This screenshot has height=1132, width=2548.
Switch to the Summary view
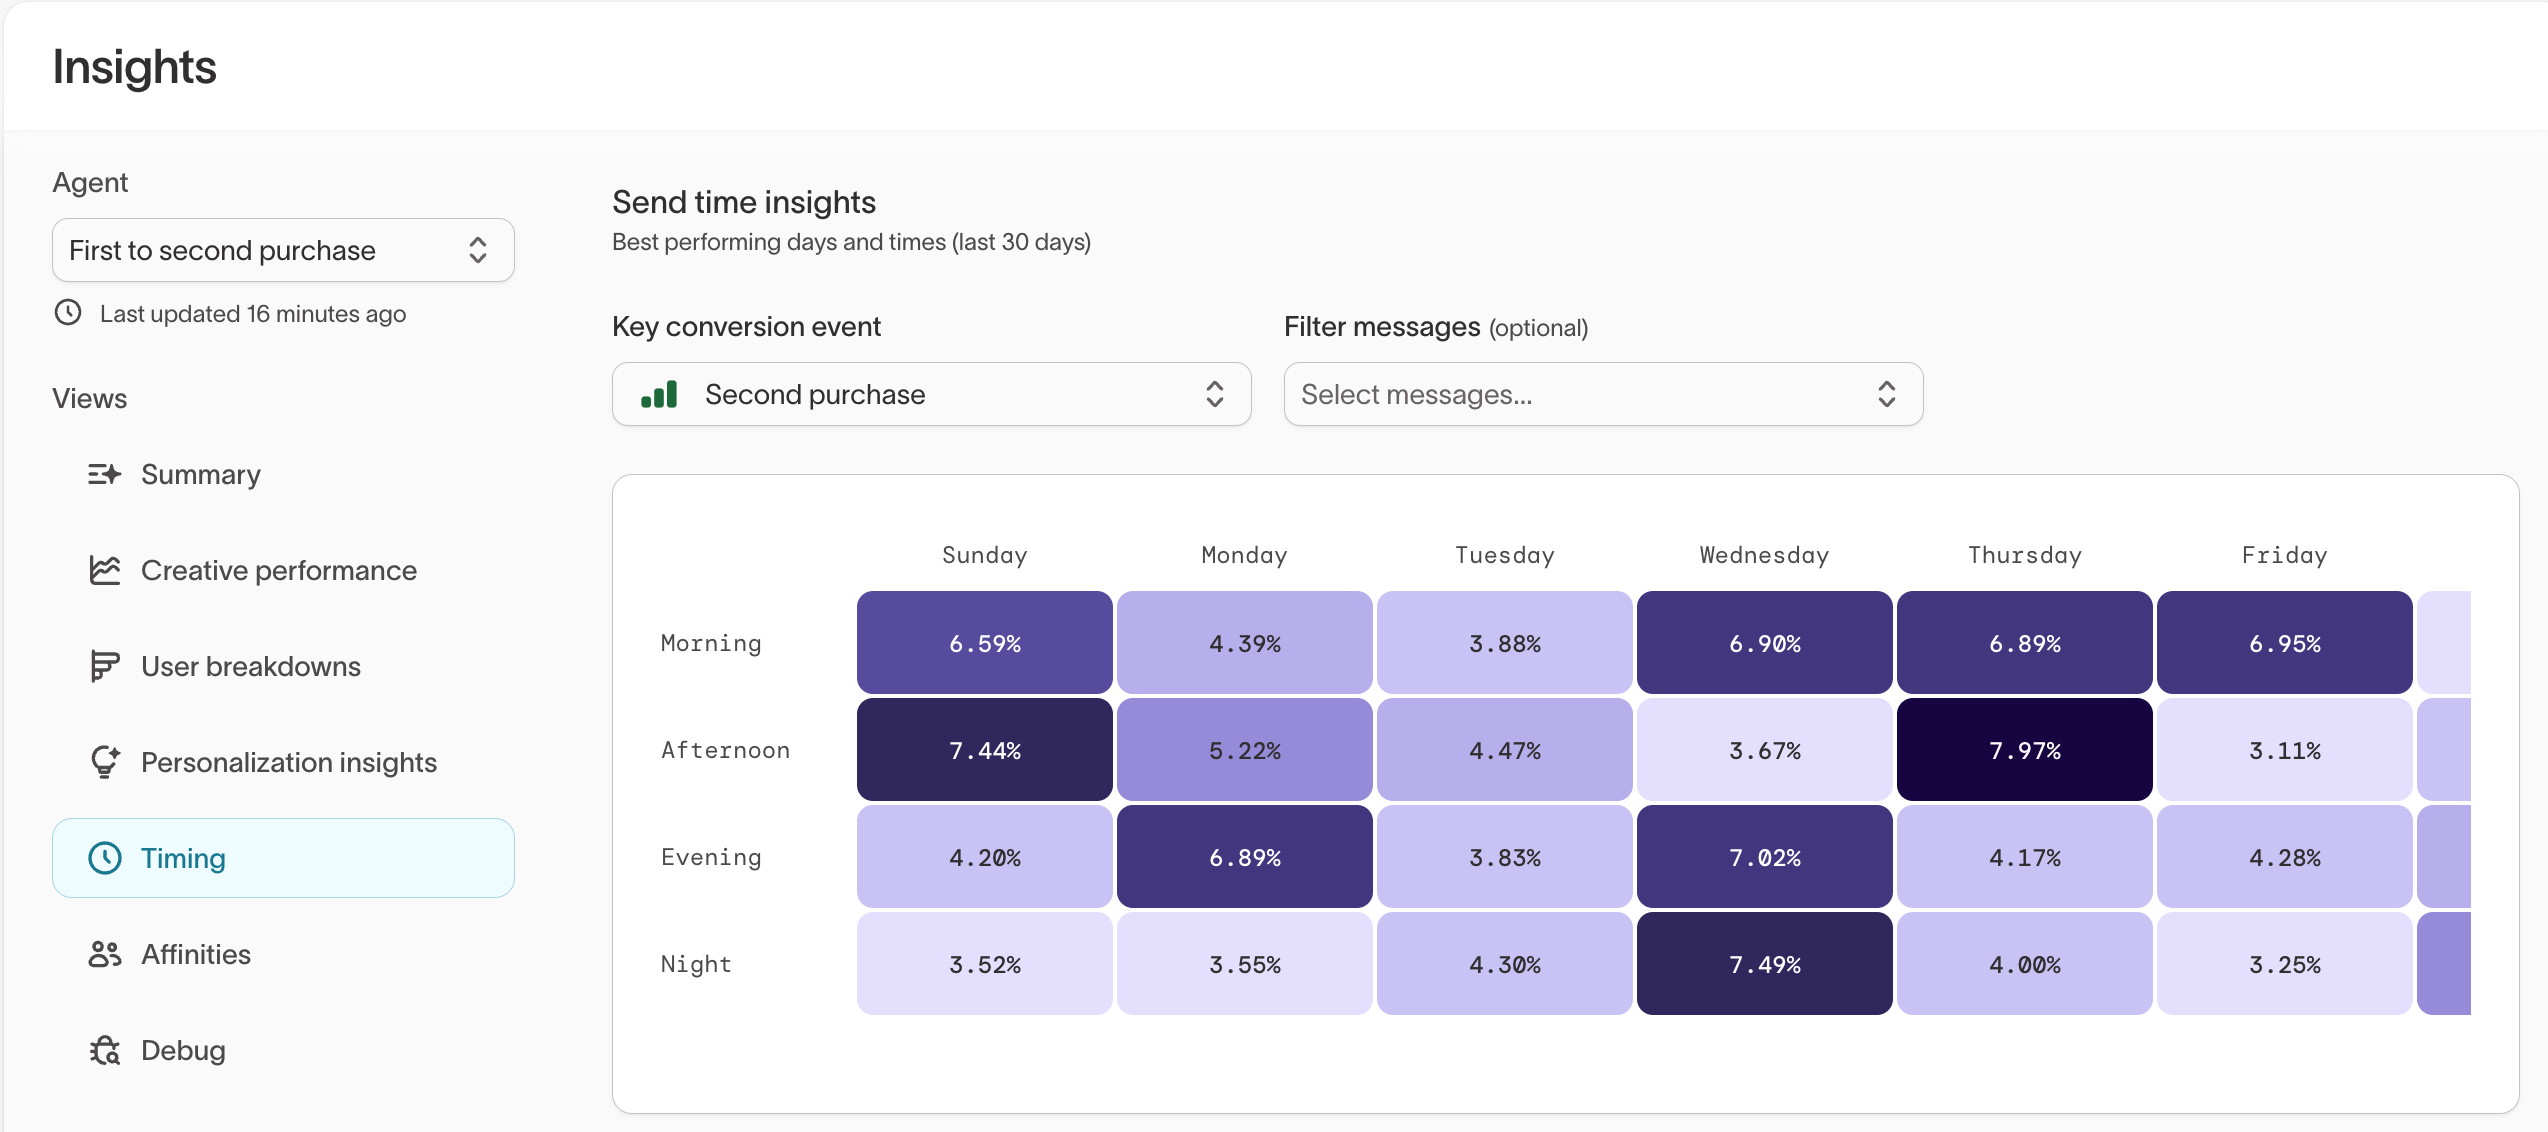click(200, 474)
